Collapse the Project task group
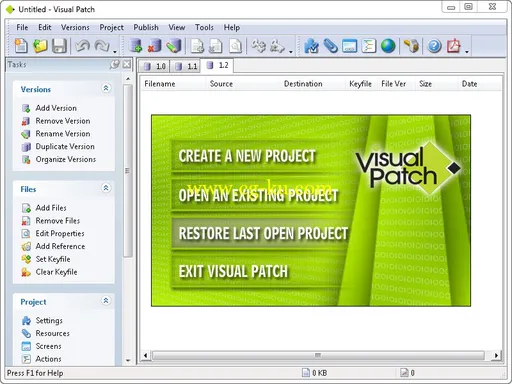The image size is (512, 384). [x=106, y=301]
